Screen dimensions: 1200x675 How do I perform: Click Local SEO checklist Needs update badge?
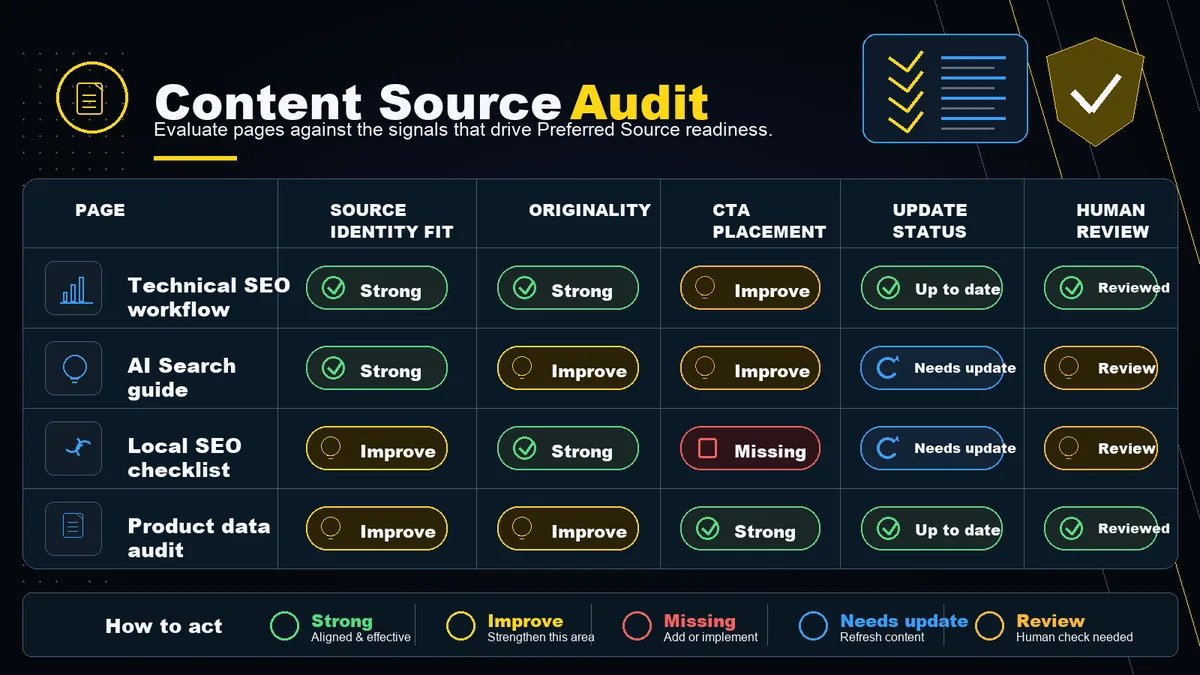pos(932,449)
